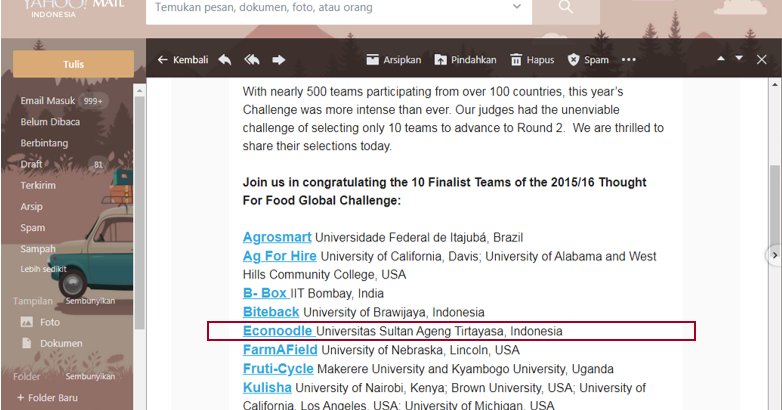Click the reply arrow icon
Screen dimensions: 782x410
pyautogui.click(x=224, y=60)
